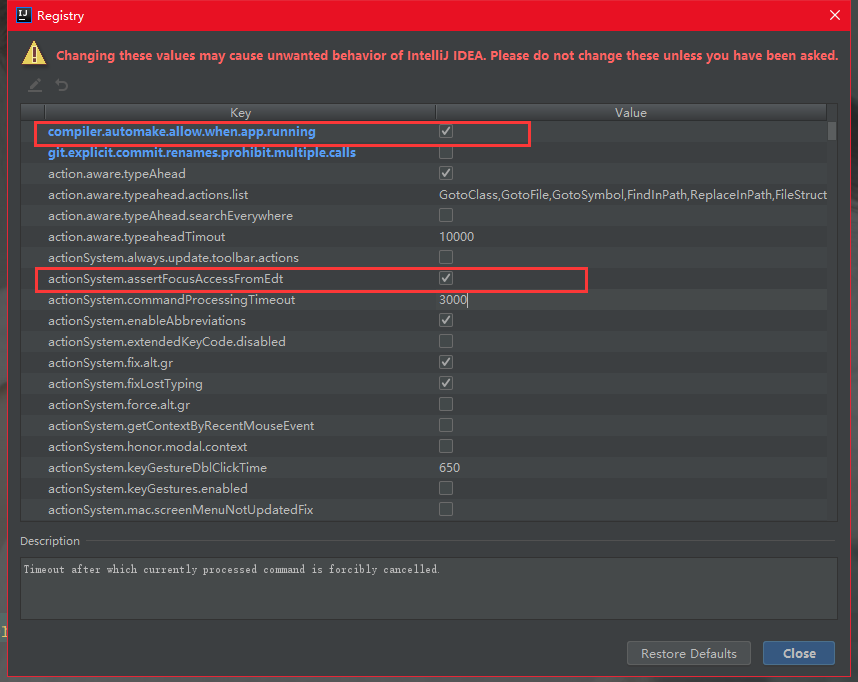Uncheck actionSystem.fixLostTyping checkbox
Viewport: 858px width, 682px height.
[x=446, y=383]
